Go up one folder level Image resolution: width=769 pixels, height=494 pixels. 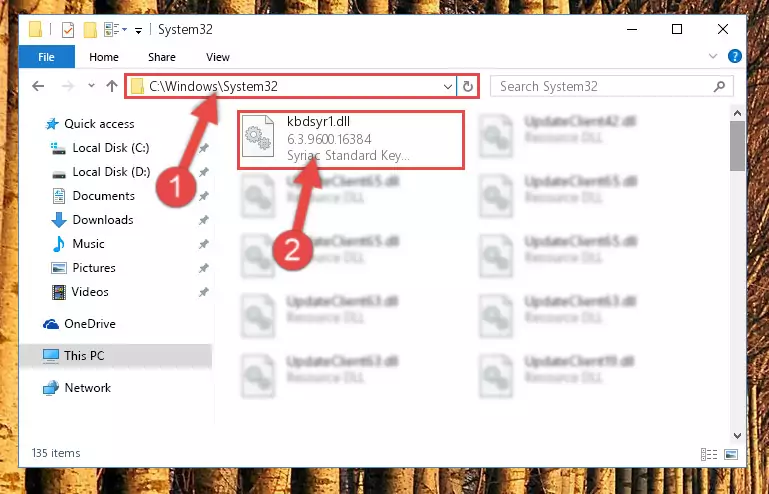pyautogui.click(x=112, y=86)
